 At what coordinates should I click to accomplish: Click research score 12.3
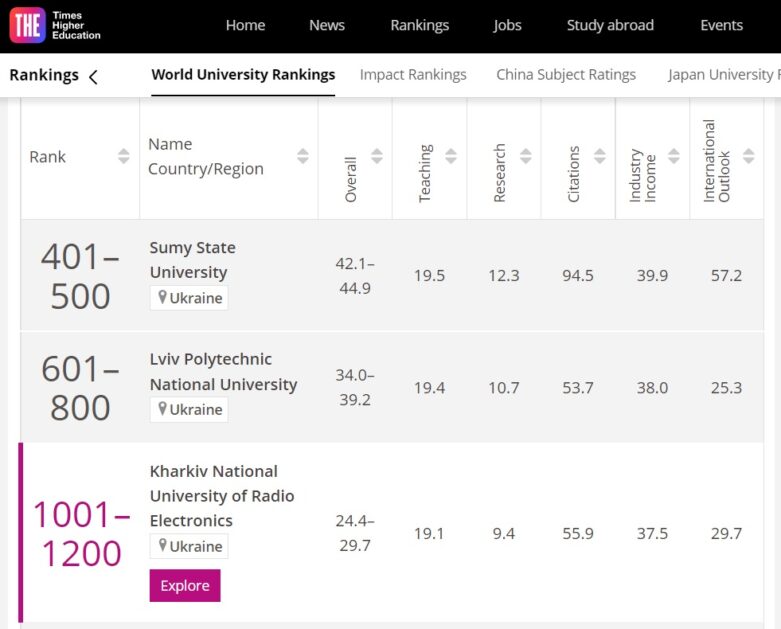tap(504, 275)
